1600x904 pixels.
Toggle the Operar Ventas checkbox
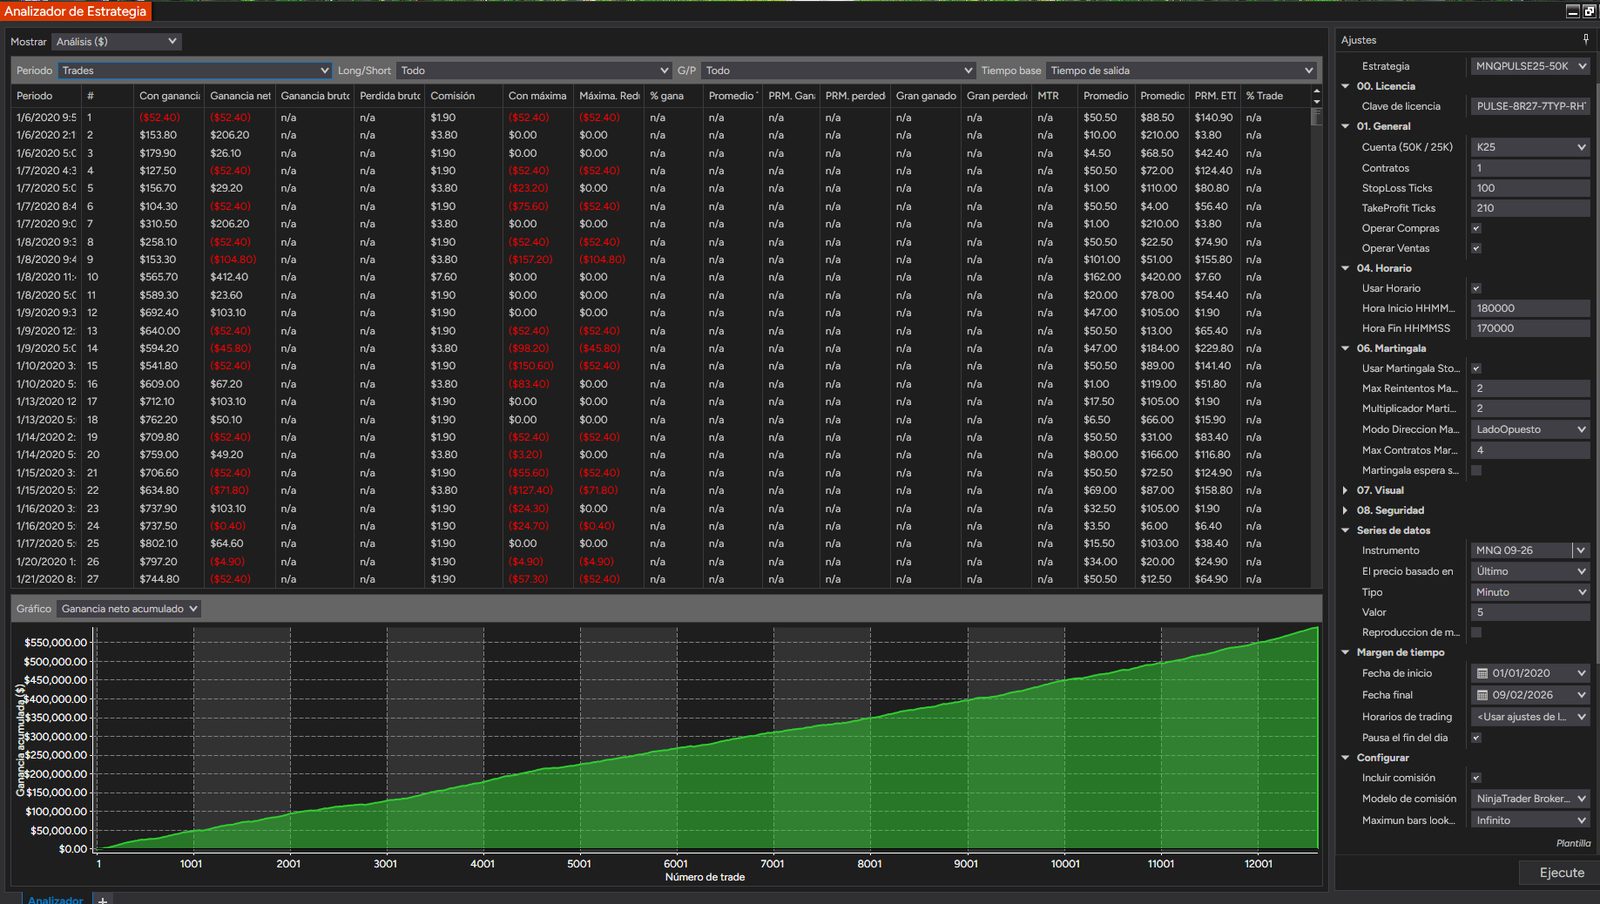[1476, 248]
